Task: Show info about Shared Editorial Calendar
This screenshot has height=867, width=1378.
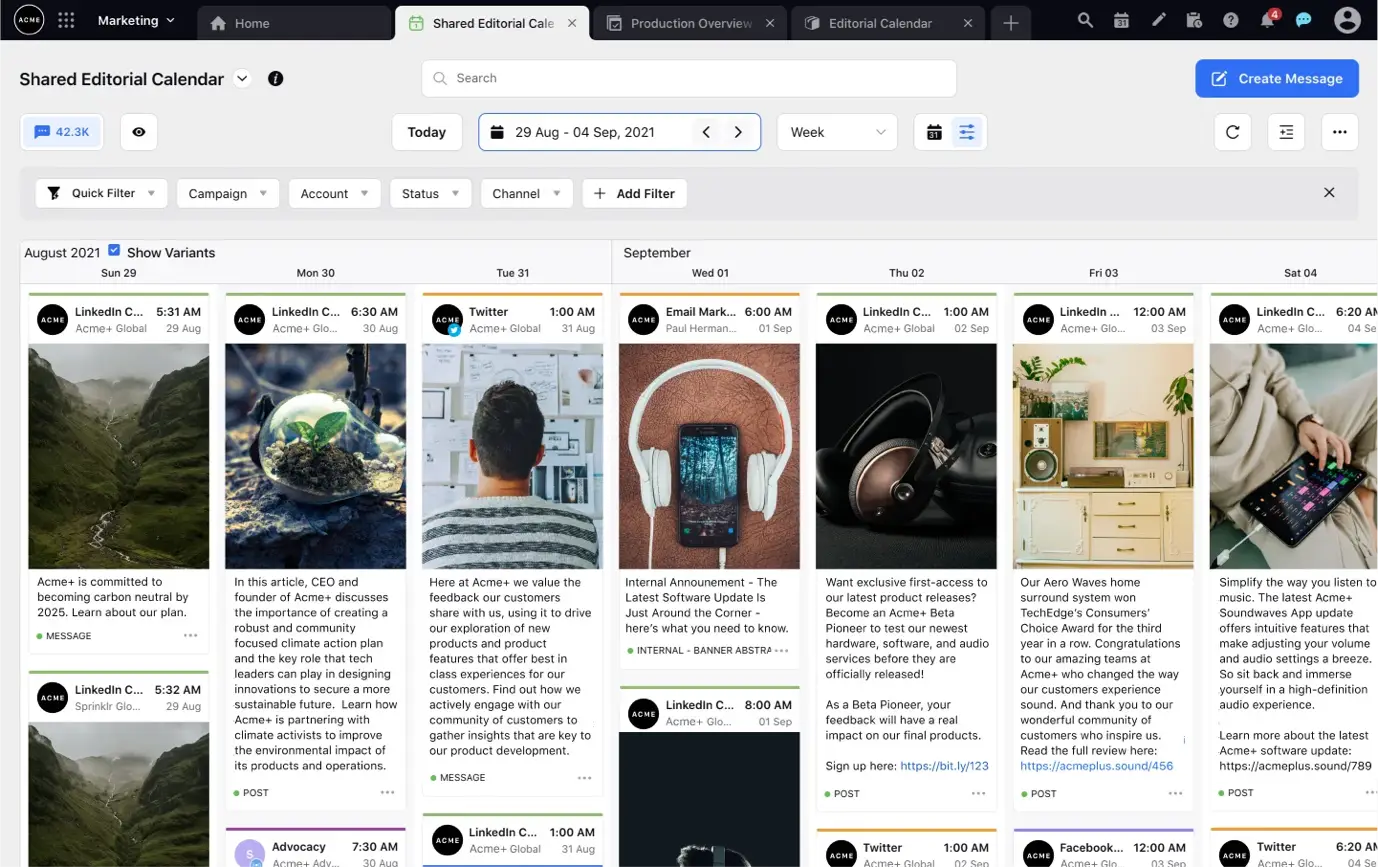Action: [x=276, y=78]
